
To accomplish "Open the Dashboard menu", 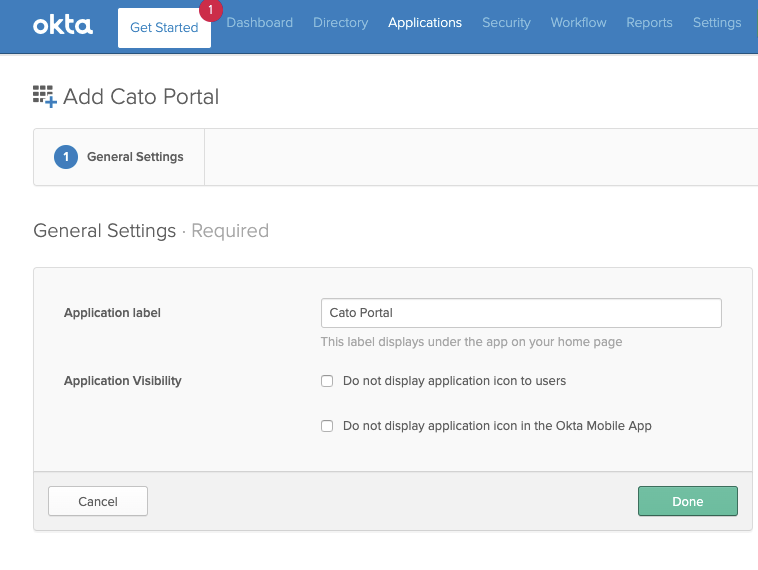I will pyautogui.click(x=260, y=23).
